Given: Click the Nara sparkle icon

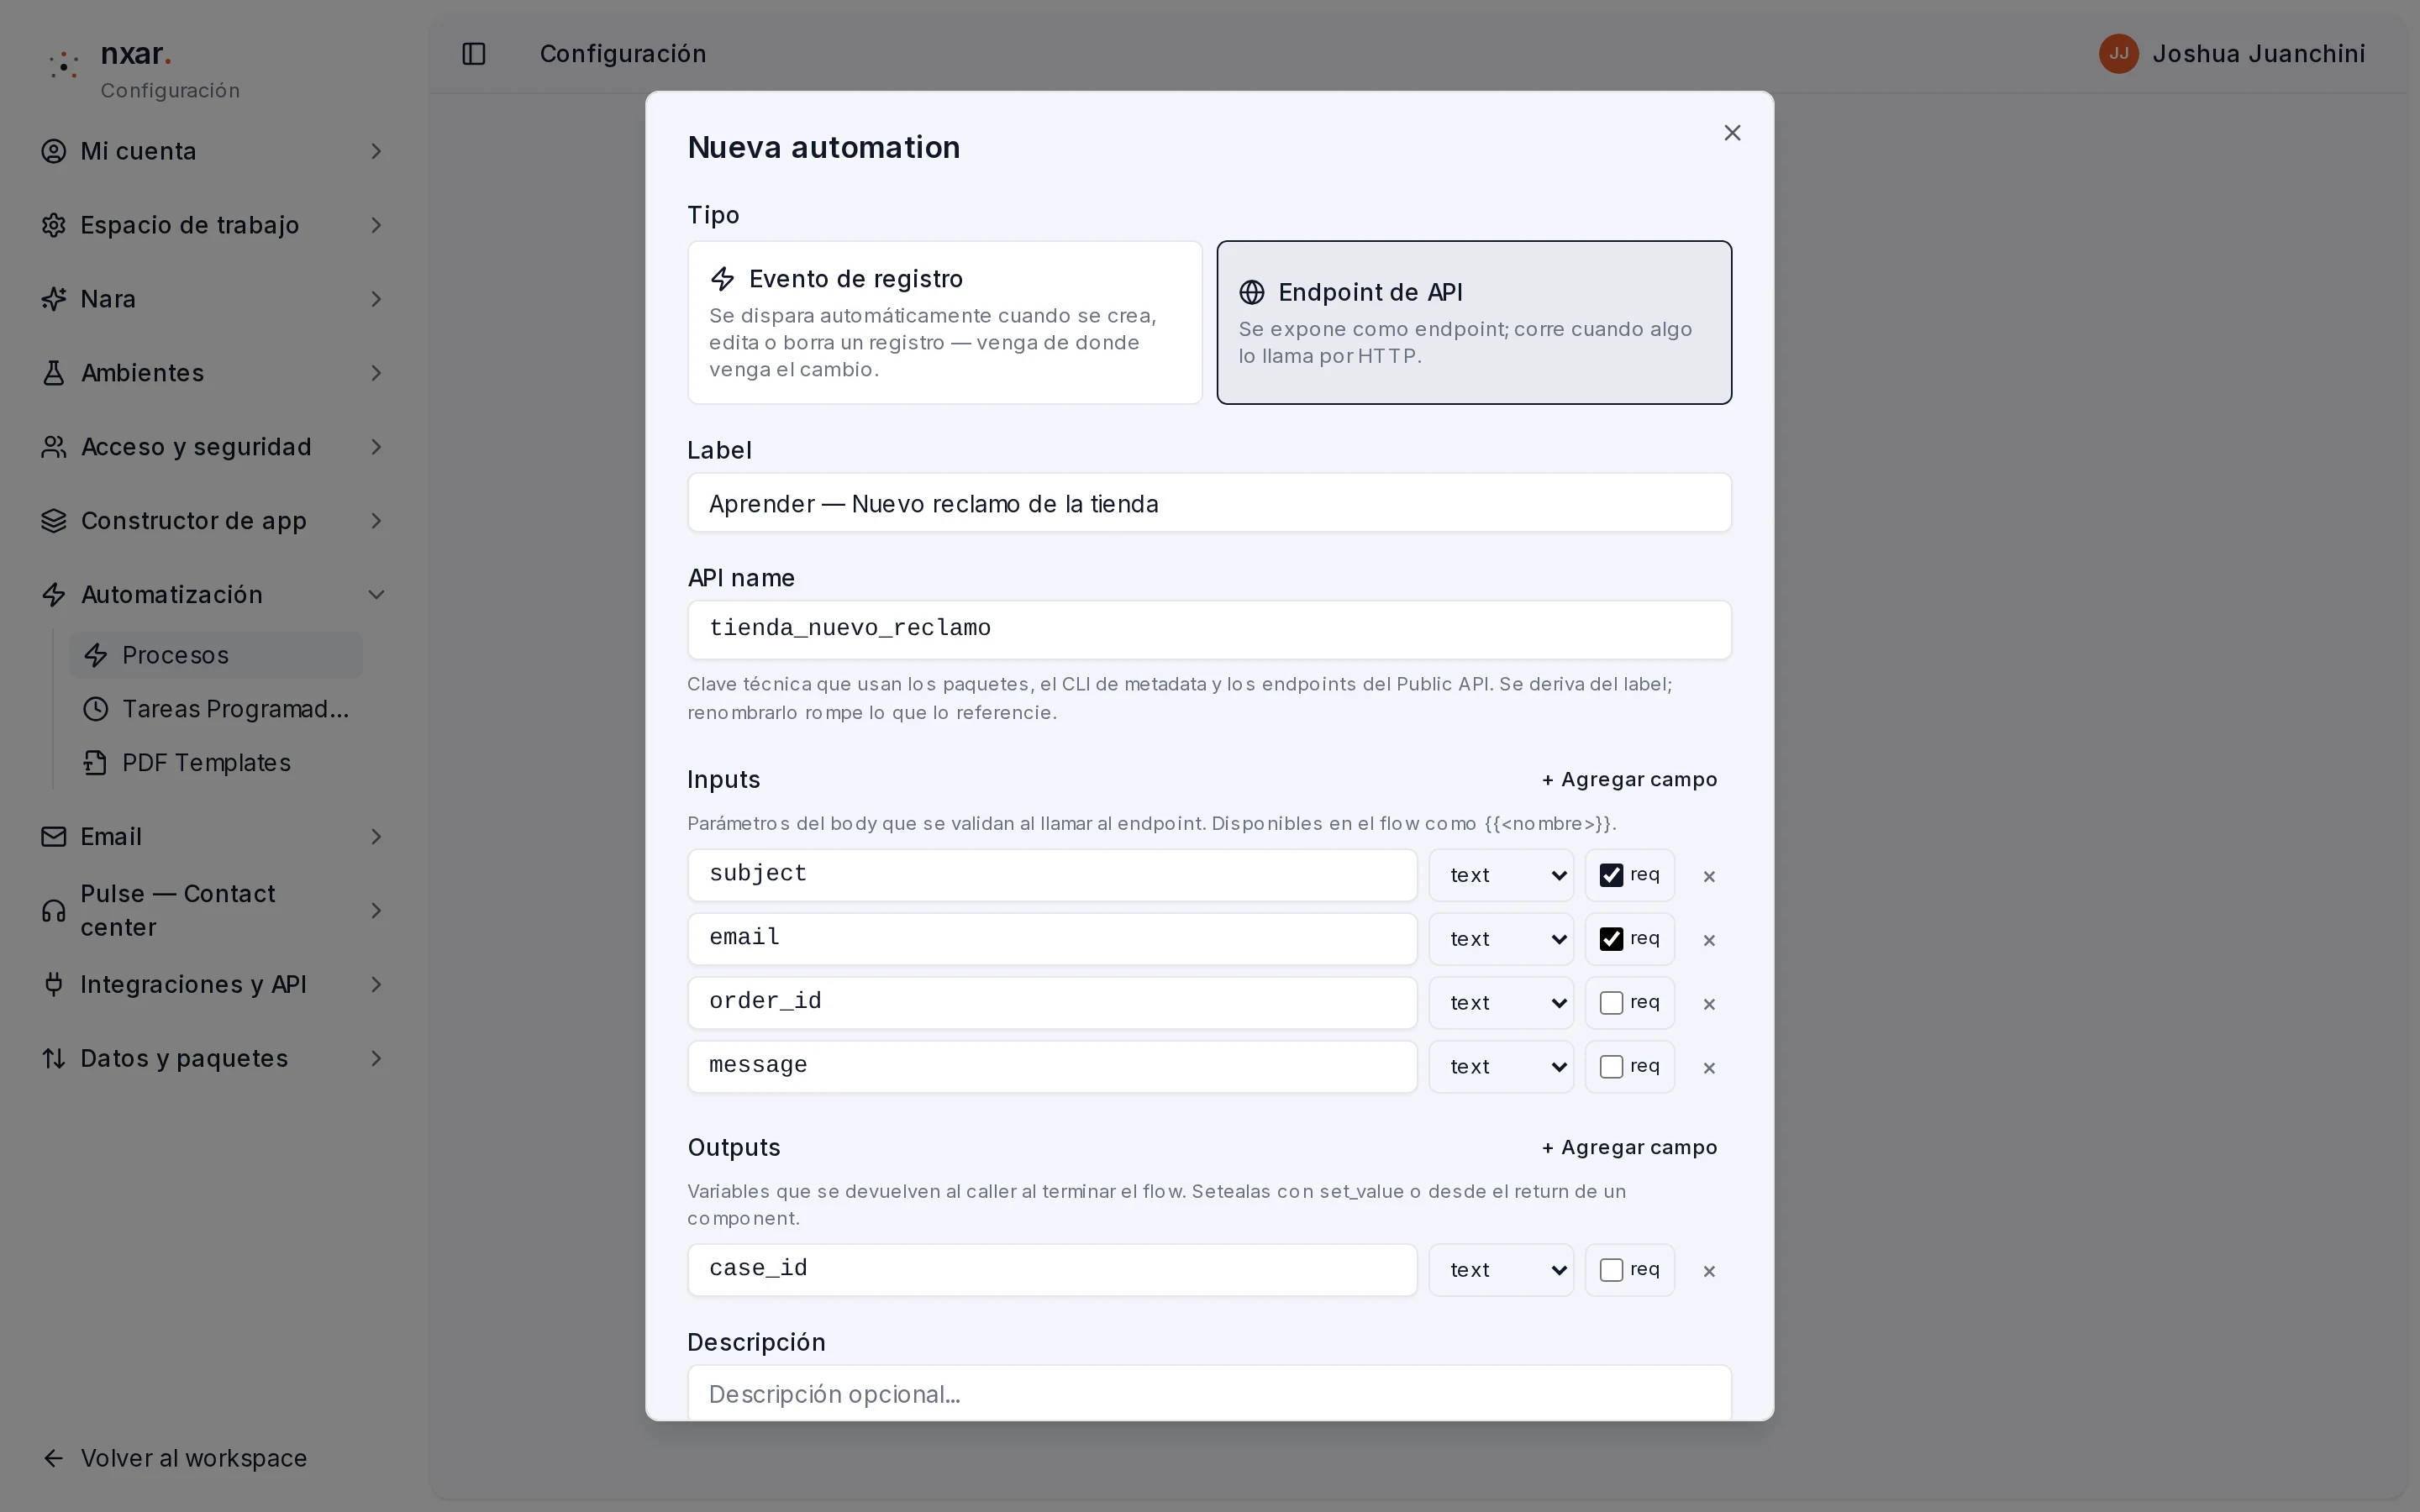Looking at the screenshot, I should coord(54,299).
